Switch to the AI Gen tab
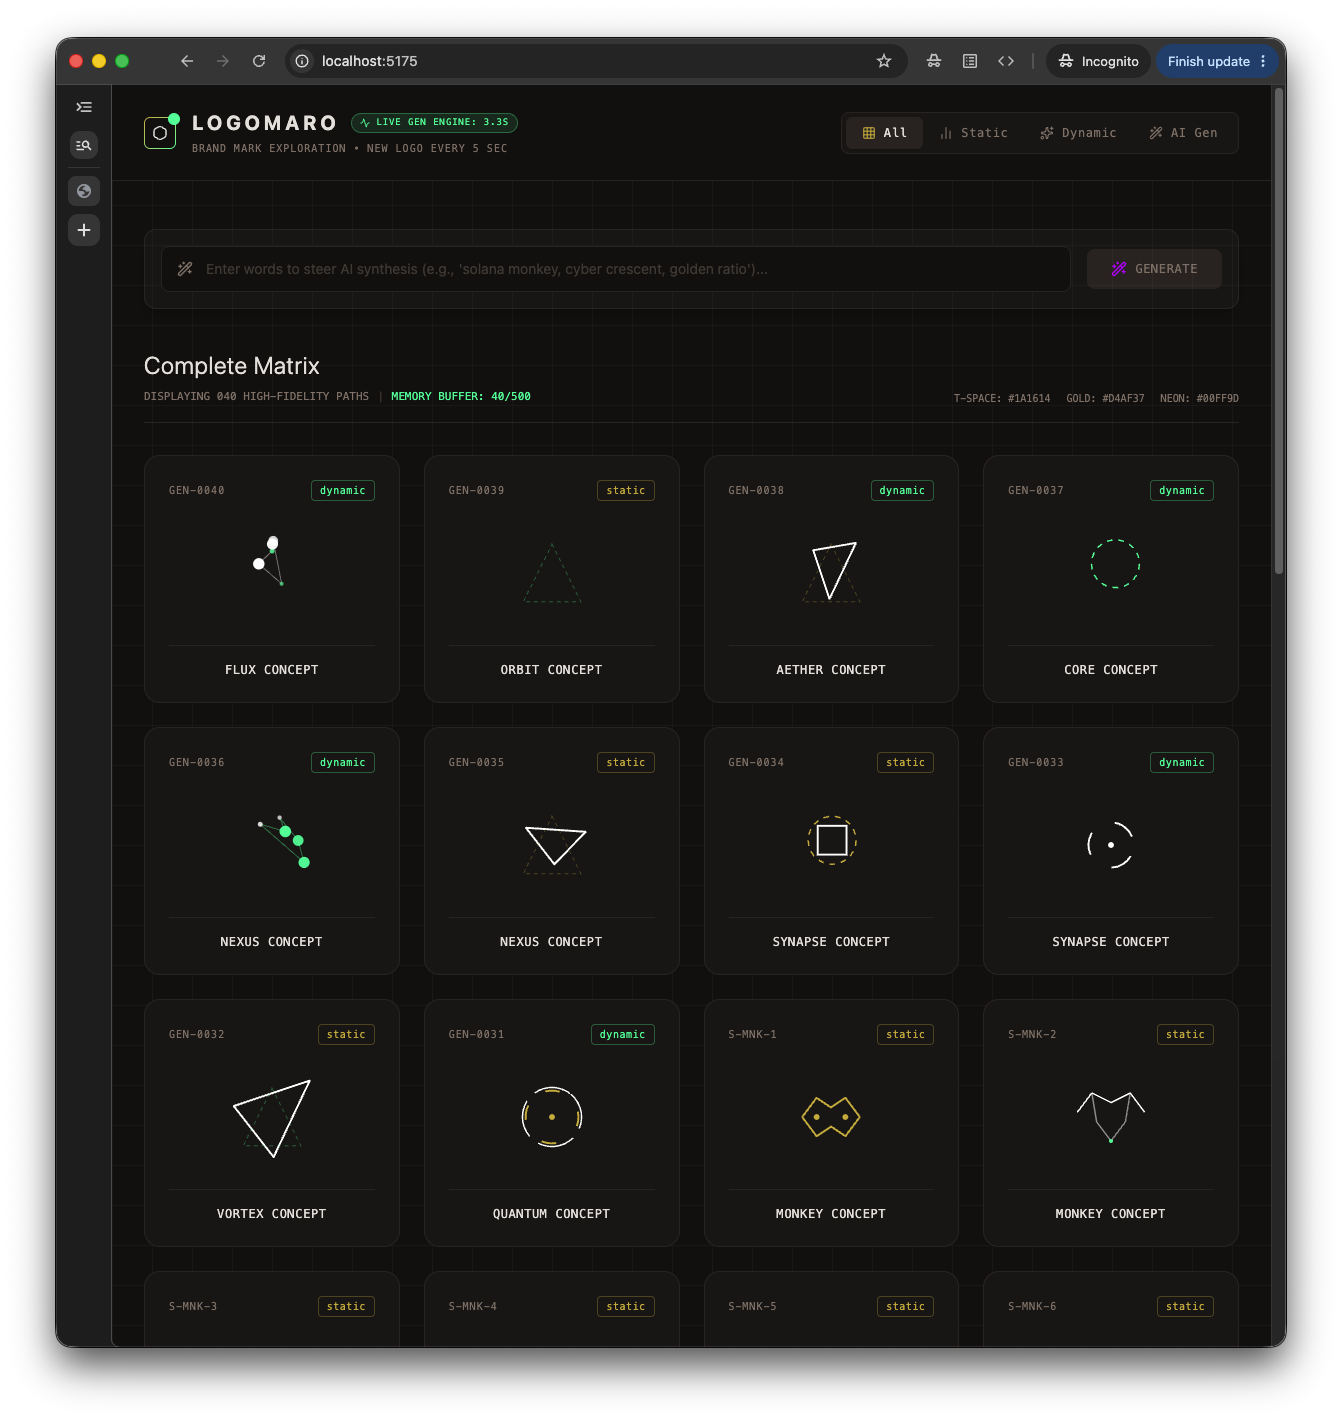 coord(1184,133)
